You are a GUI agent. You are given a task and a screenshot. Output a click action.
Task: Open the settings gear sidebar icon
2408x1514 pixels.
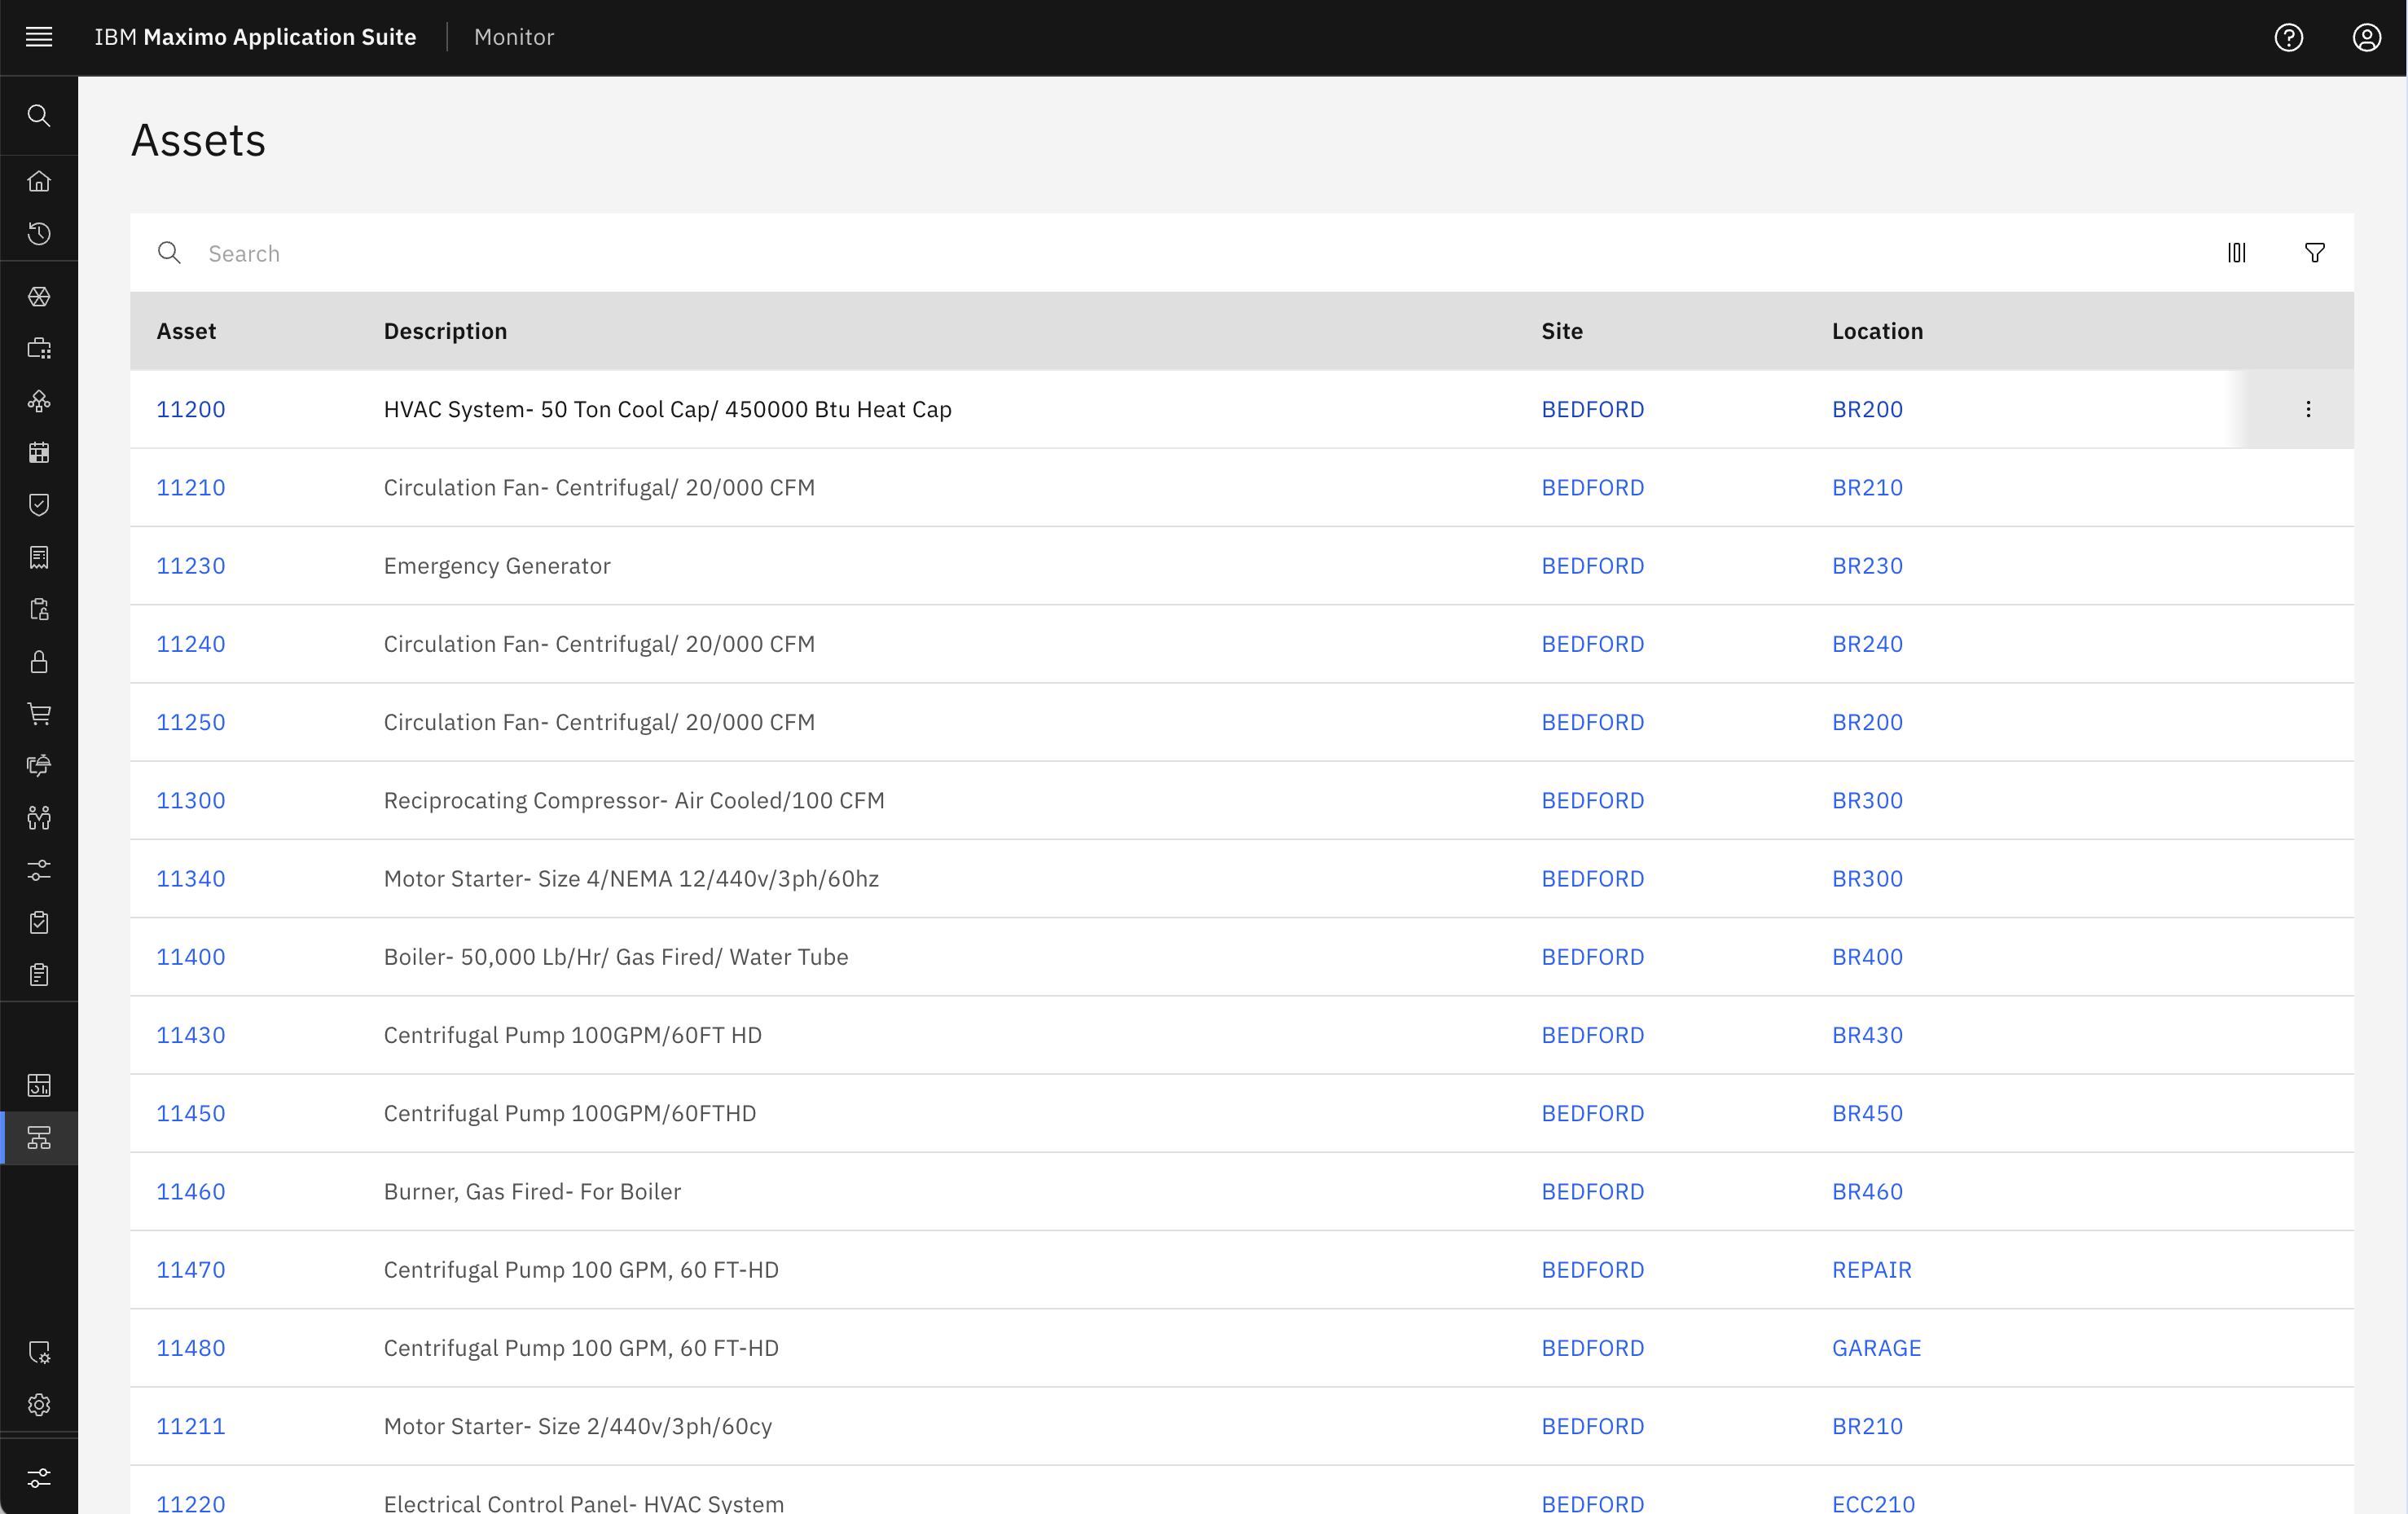[x=39, y=1404]
